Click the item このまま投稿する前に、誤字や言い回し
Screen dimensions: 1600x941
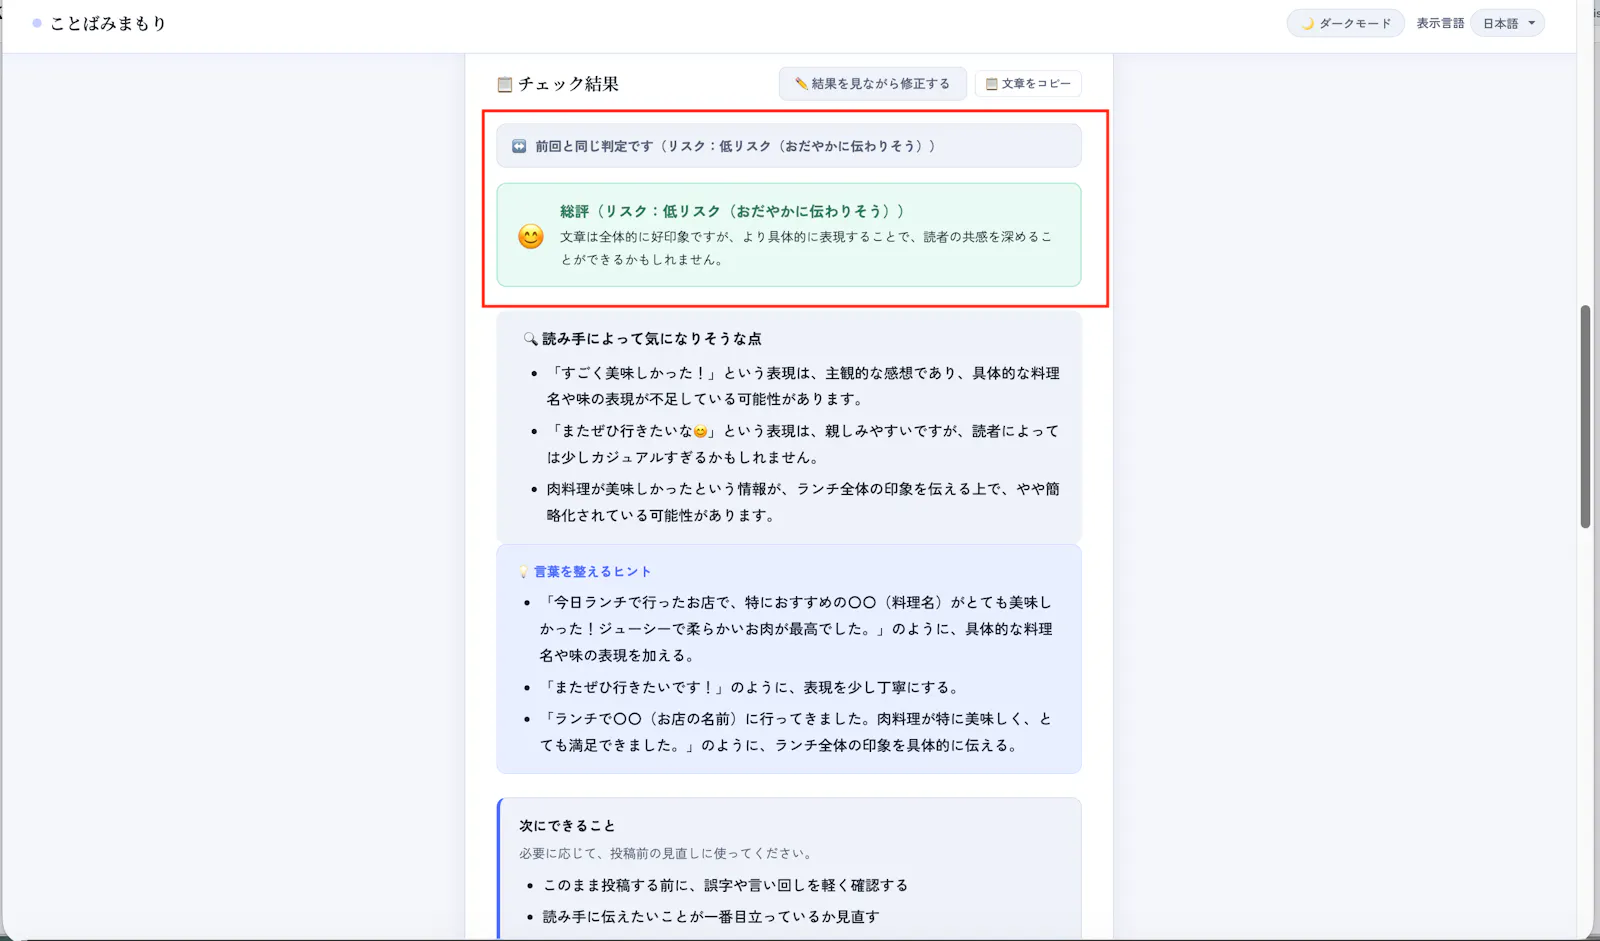point(726,885)
